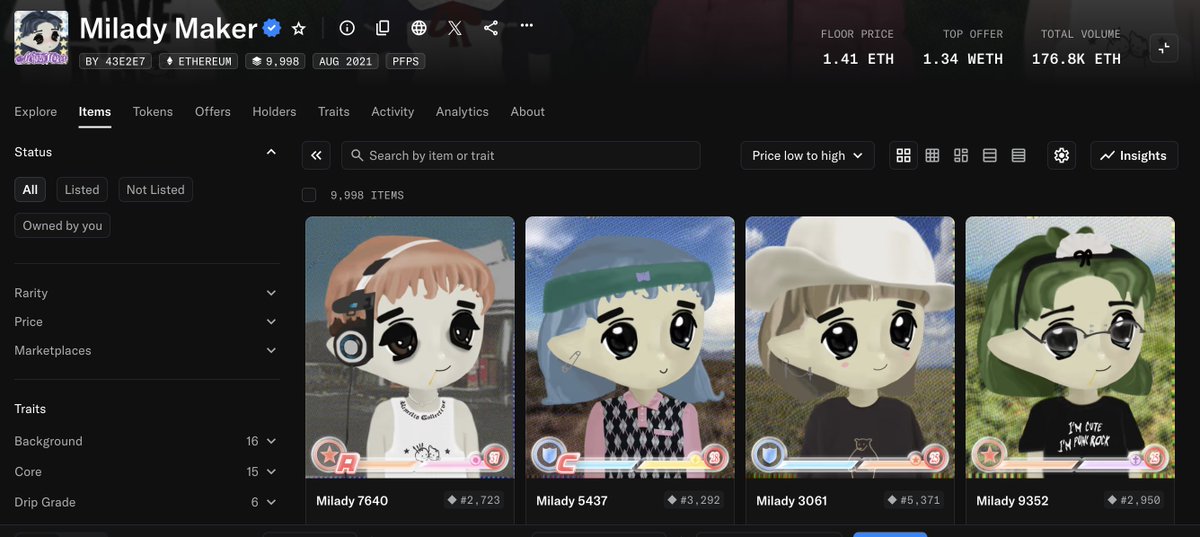The image size is (1200, 537).
Task: Click the floor price 1.41 ETH value
Action: [858, 59]
